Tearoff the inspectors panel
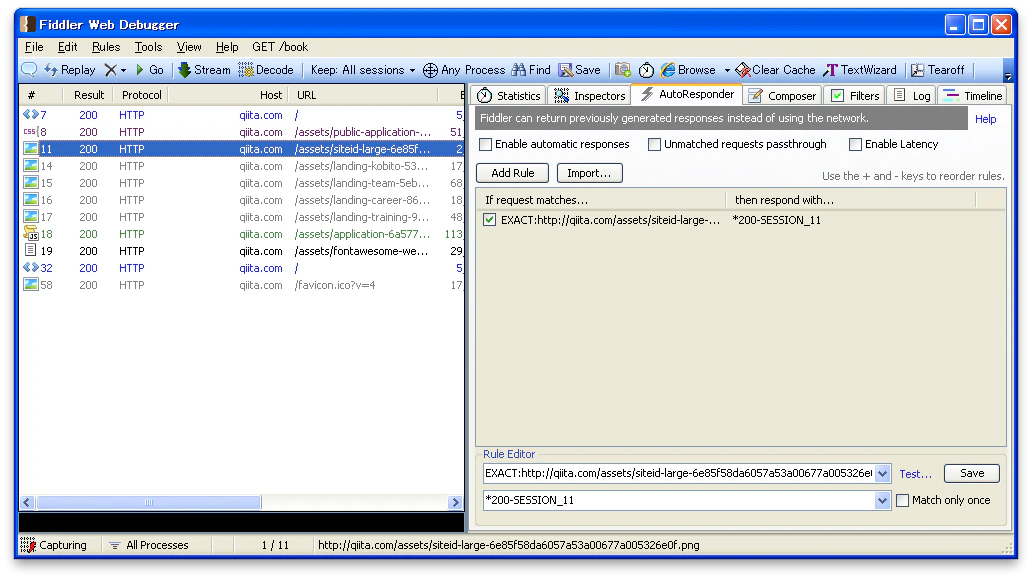This screenshot has height=579, width=1032. pos(937,70)
